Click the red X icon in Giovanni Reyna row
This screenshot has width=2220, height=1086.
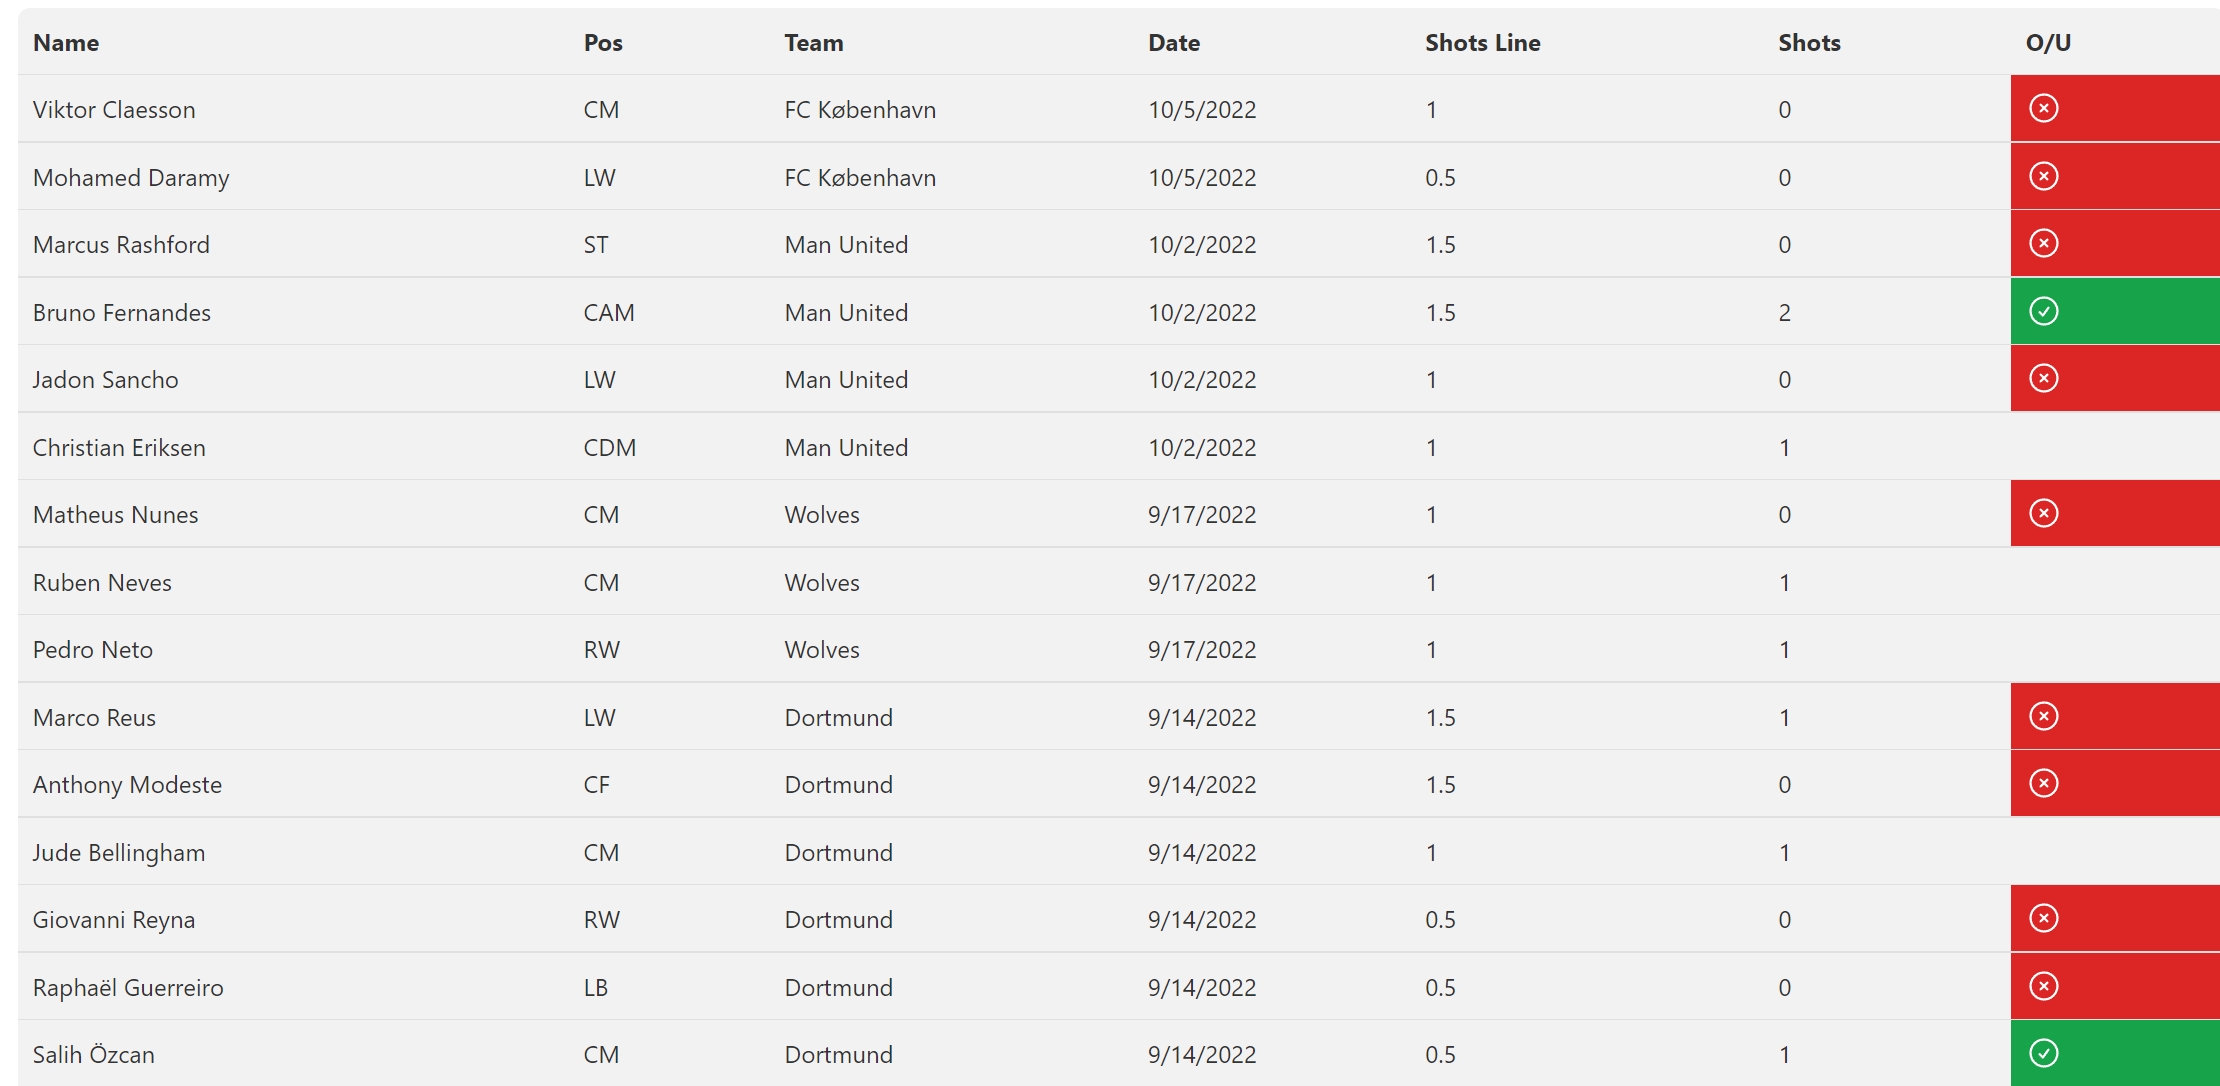[2043, 918]
